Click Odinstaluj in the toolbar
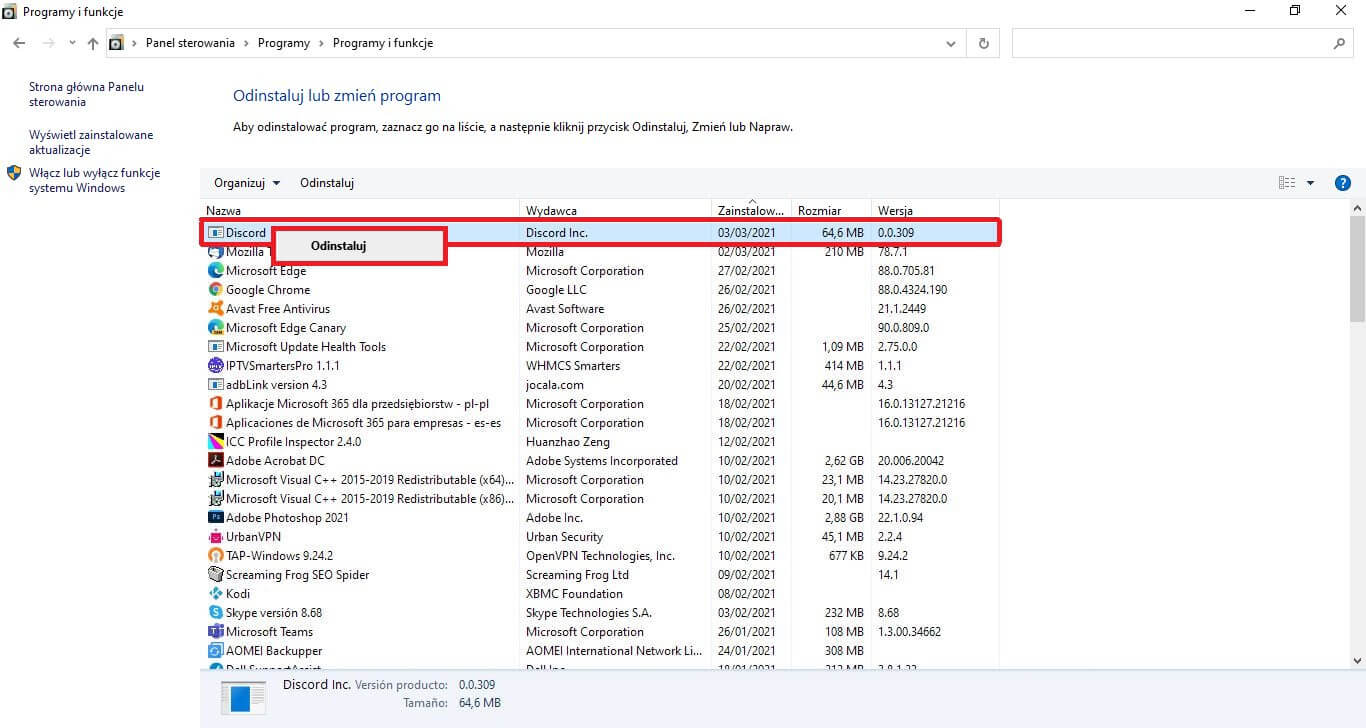The image size is (1366, 728). pyautogui.click(x=327, y=183)
